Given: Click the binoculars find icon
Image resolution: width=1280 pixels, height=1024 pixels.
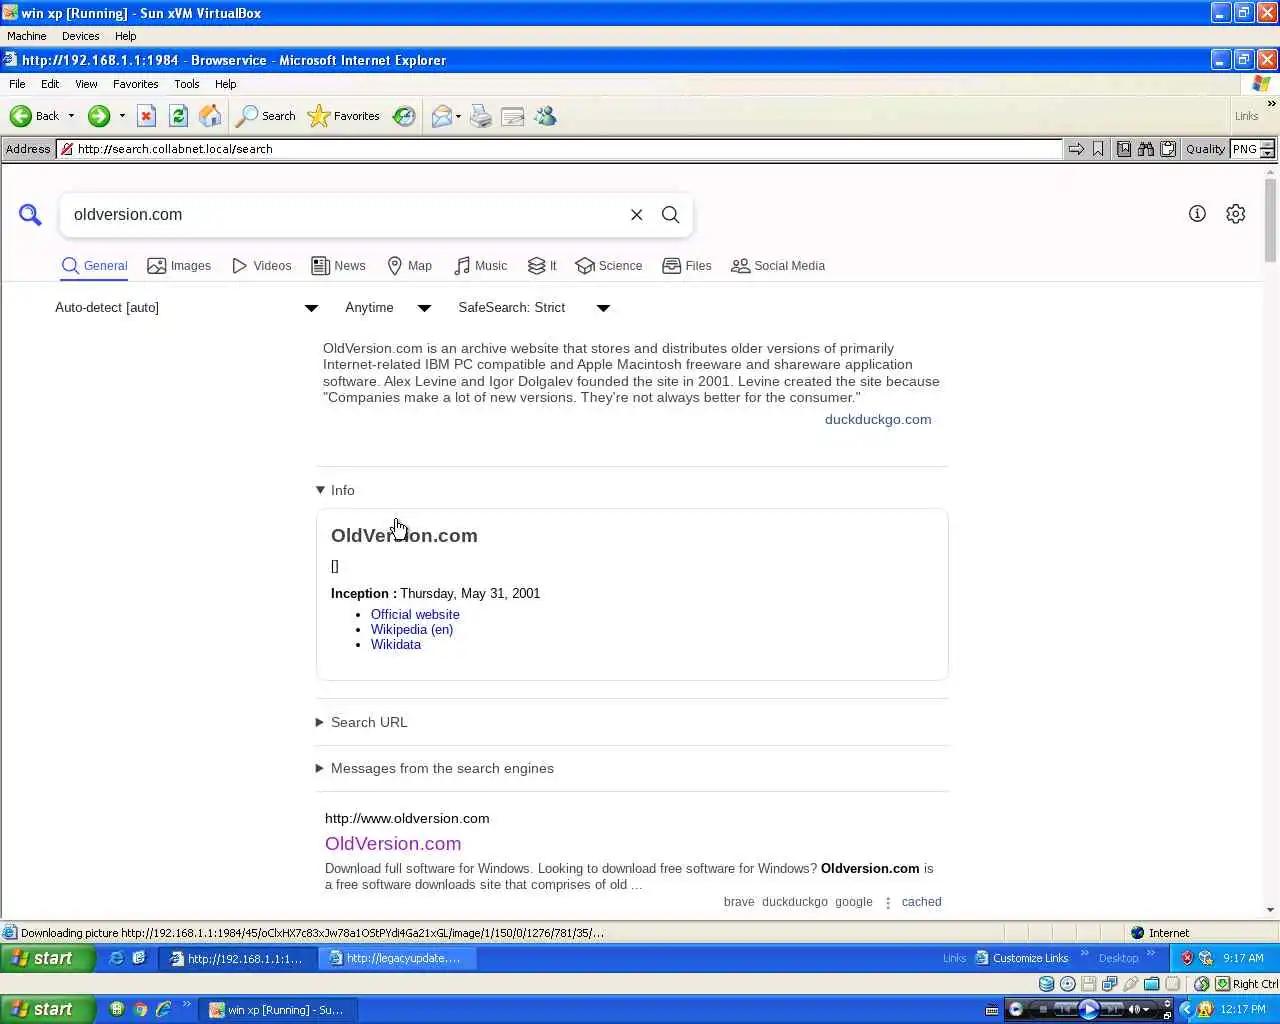Looking at the screenshot, I should [1145, 149].
